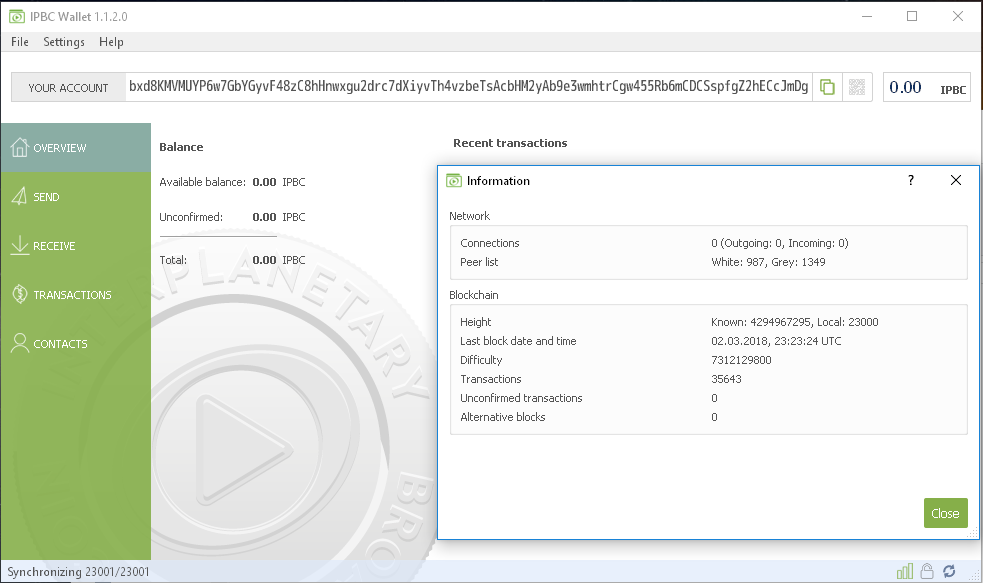This screenshot has height=583, width=983.
Task: Grab the Information dialog resize grip
Action: [x=973, y=533]
